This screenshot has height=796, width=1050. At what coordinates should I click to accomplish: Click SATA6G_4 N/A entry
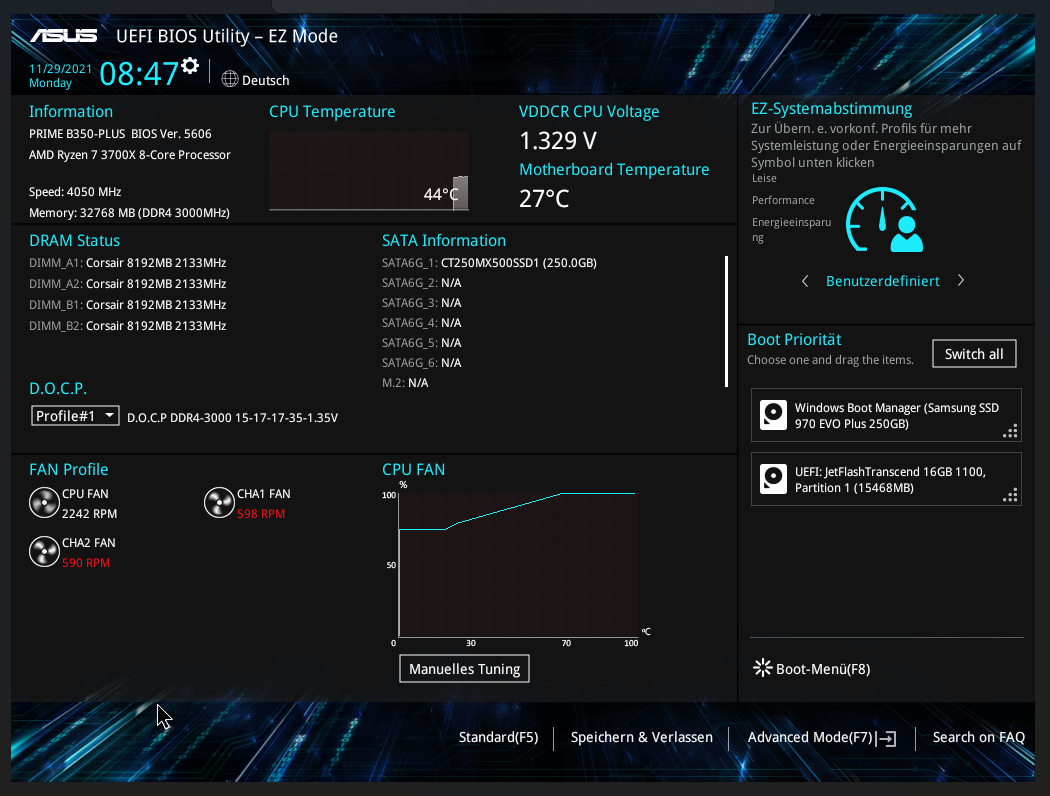tap(421, 323)
